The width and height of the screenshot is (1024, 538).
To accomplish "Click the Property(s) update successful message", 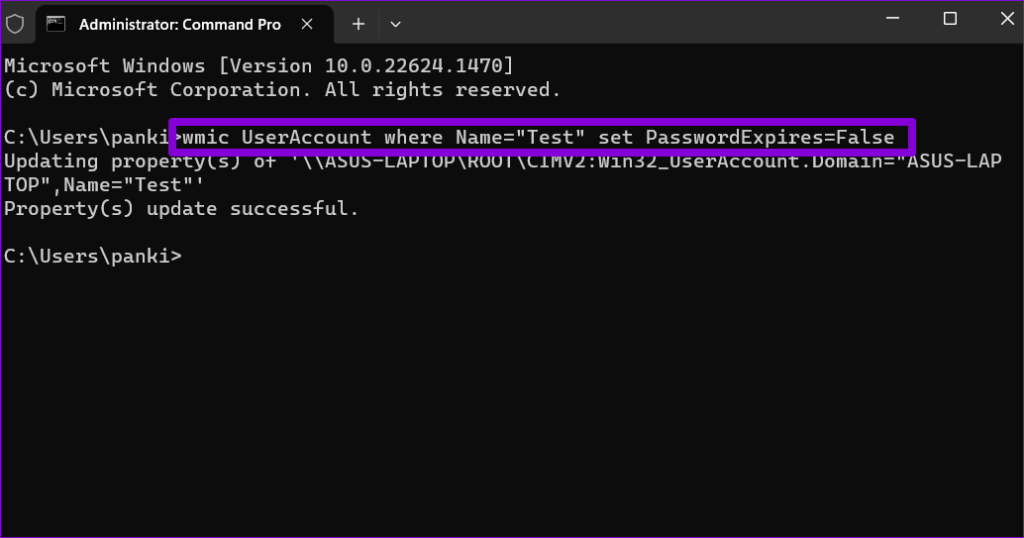I will click(182, 209).
